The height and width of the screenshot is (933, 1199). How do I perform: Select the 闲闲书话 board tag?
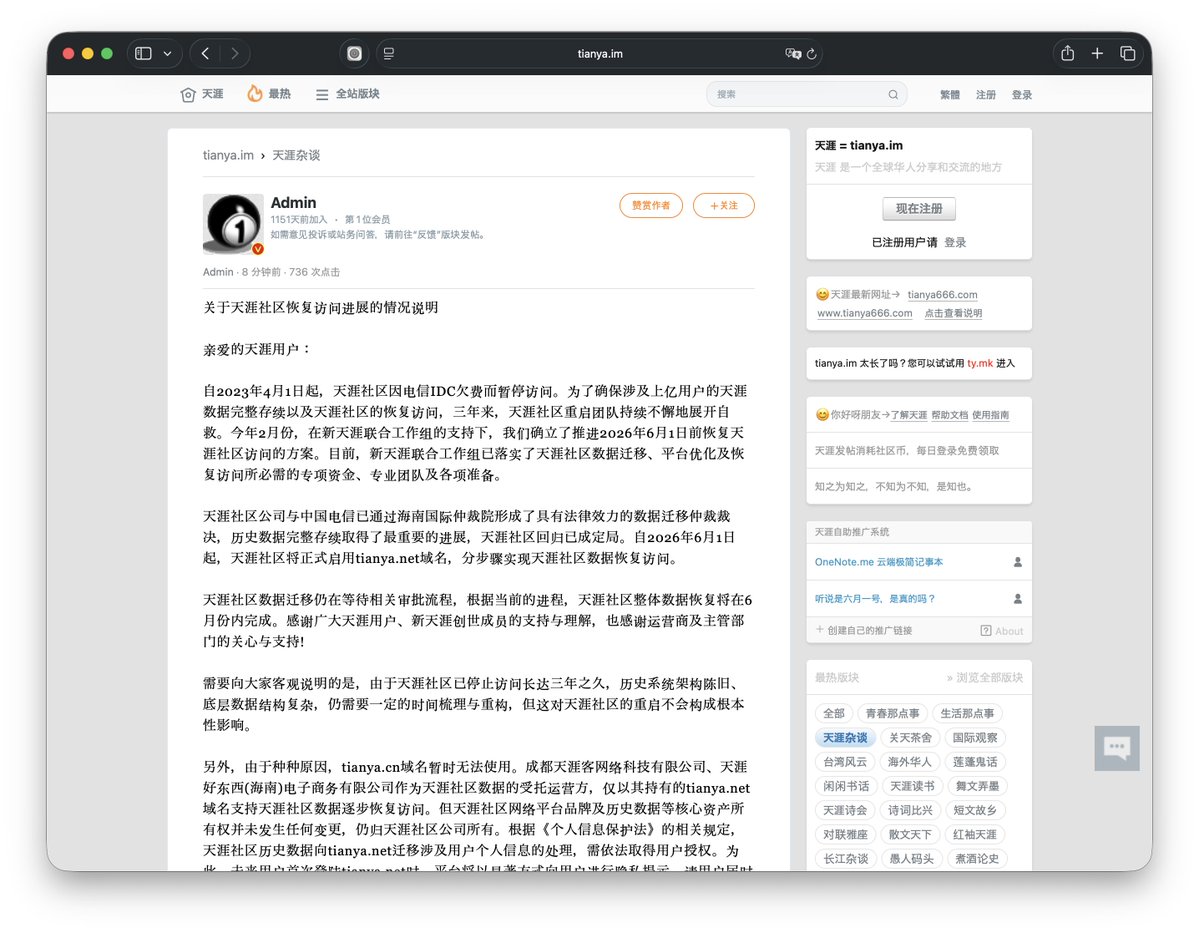[846, 786]
